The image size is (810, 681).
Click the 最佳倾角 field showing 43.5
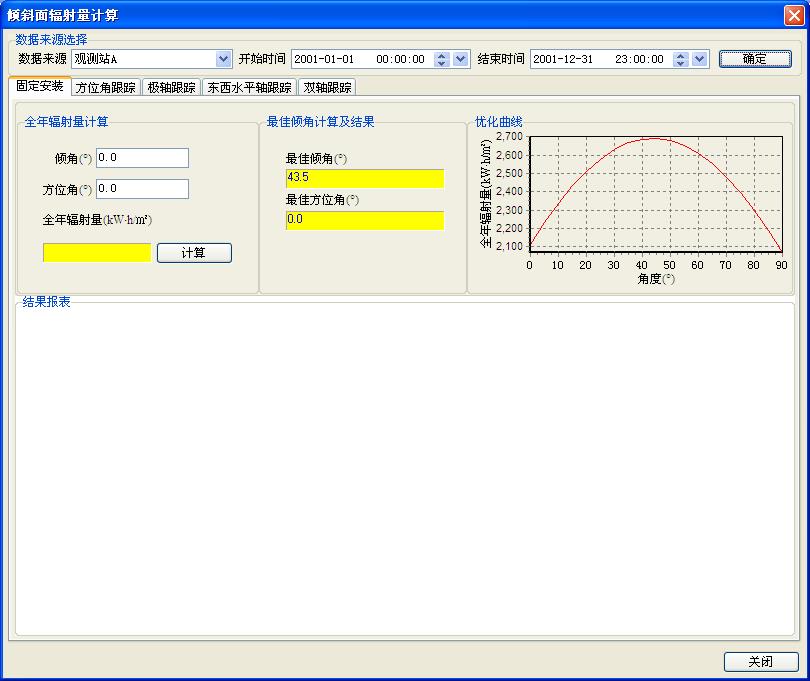pos(365,178)
